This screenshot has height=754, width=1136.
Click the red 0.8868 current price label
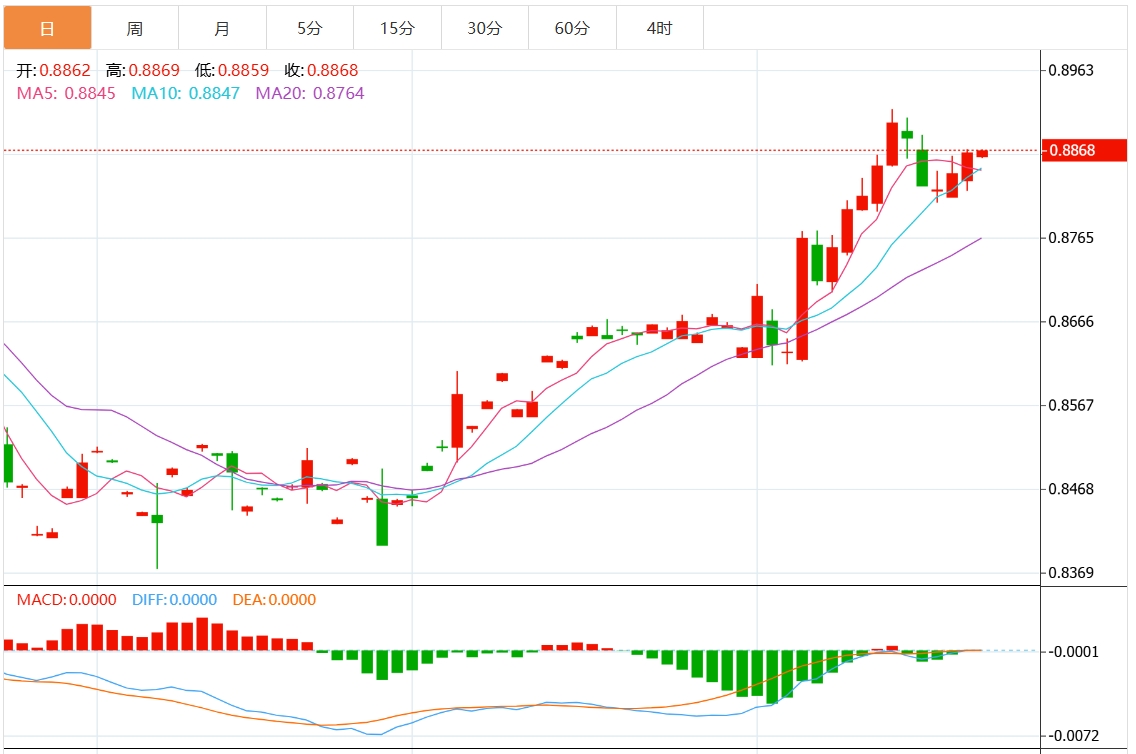1084,150
